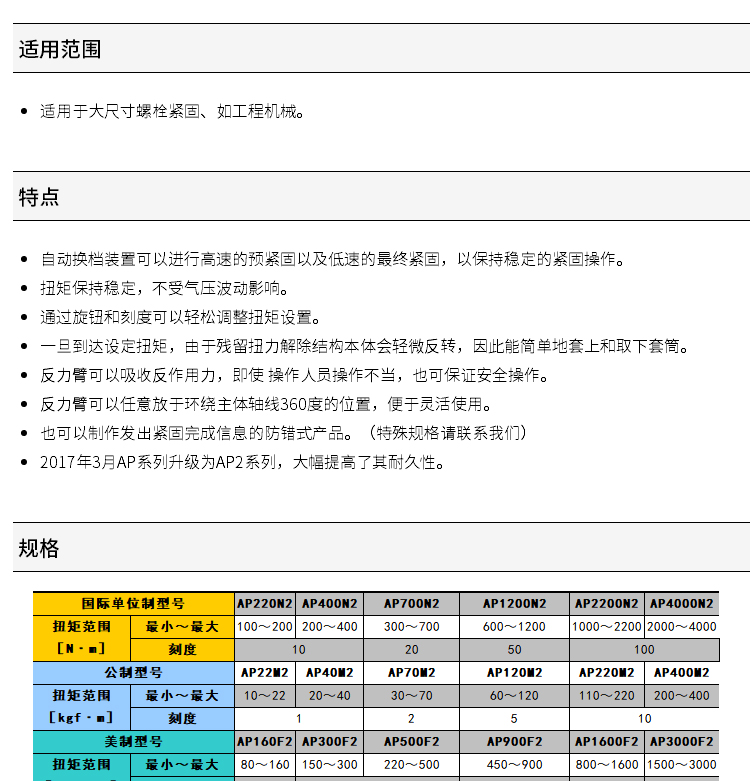Click the 2000～4000 torque range cell
750x781 pixels.
(682, 627)
